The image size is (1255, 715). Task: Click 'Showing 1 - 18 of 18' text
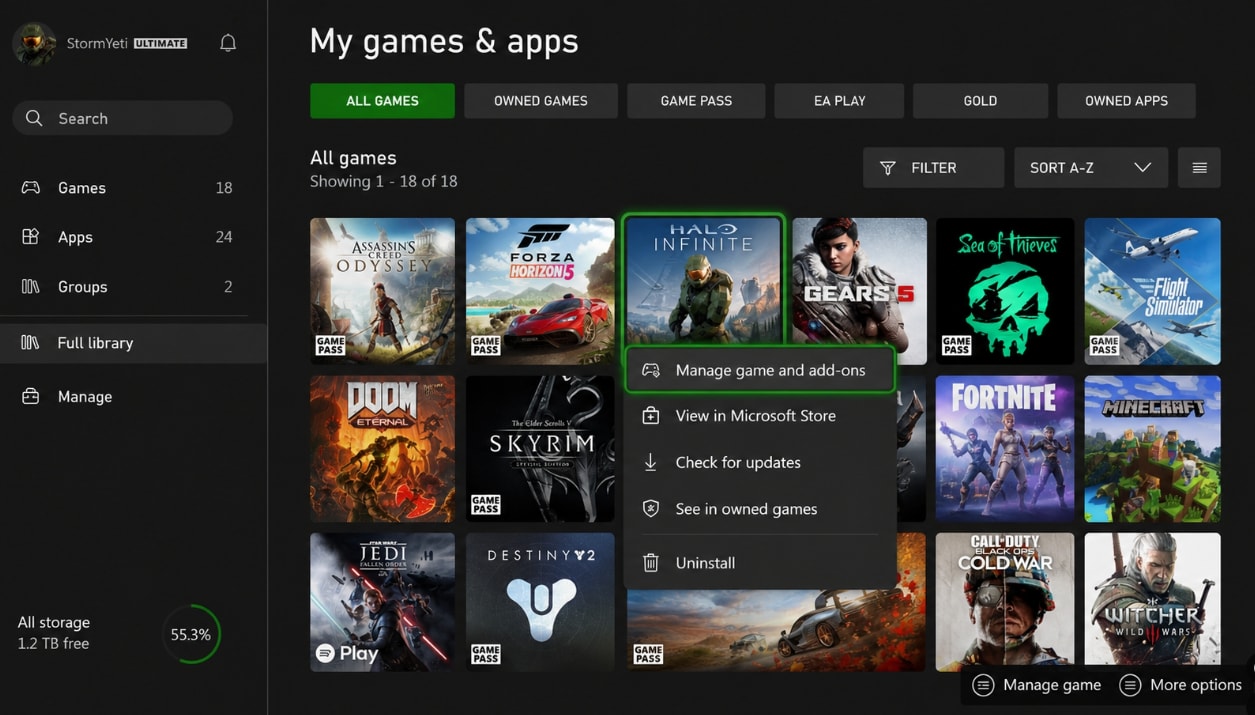click(x=384, y=181)
